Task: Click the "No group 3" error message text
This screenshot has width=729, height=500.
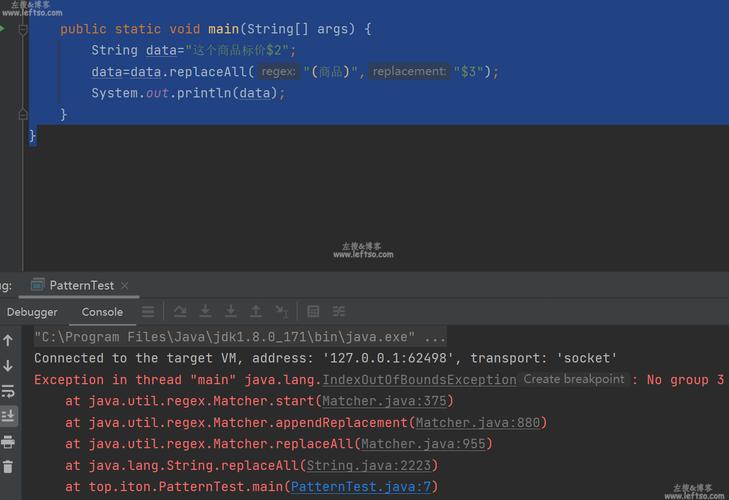Action: 686,380
